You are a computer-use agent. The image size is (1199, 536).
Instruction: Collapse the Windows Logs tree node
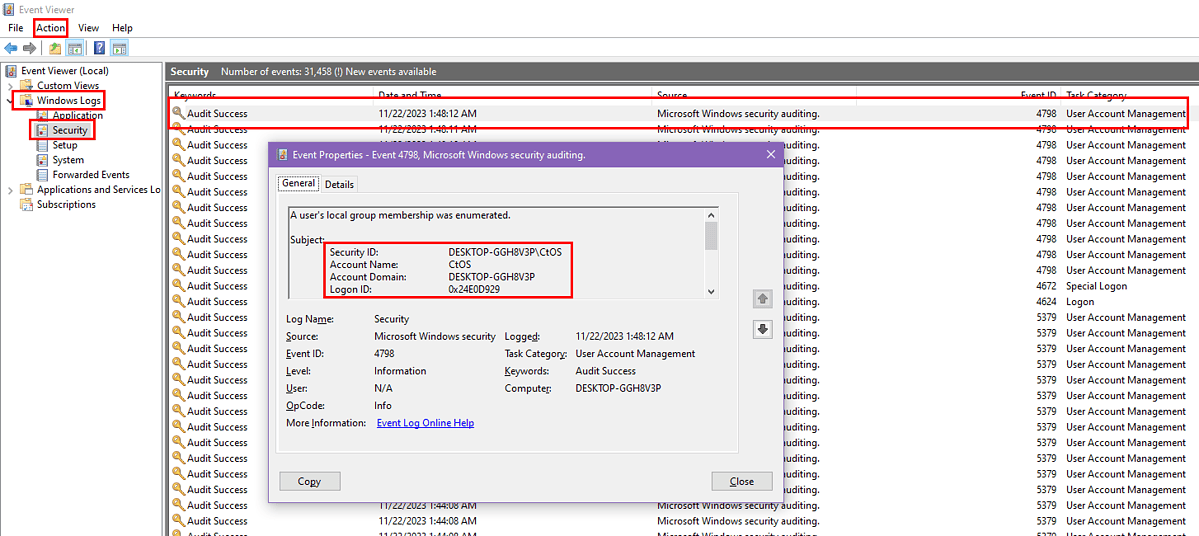(x=10, y=101)
